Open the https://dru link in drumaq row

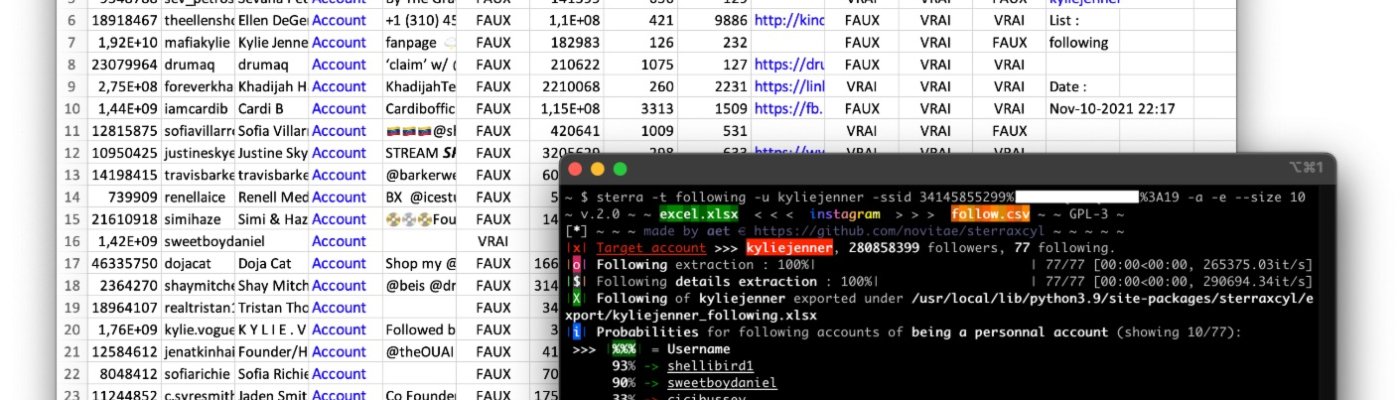pos(788,64)
